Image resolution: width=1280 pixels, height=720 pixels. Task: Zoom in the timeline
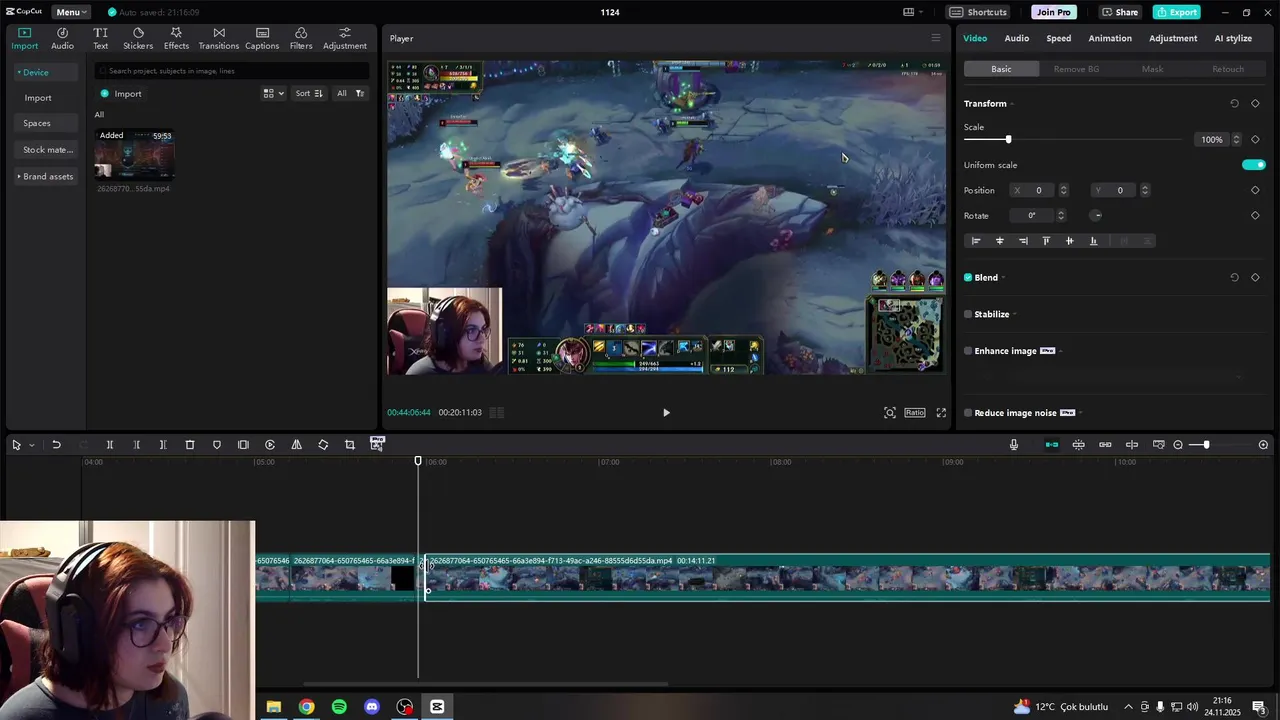[x=1263, y=445]
